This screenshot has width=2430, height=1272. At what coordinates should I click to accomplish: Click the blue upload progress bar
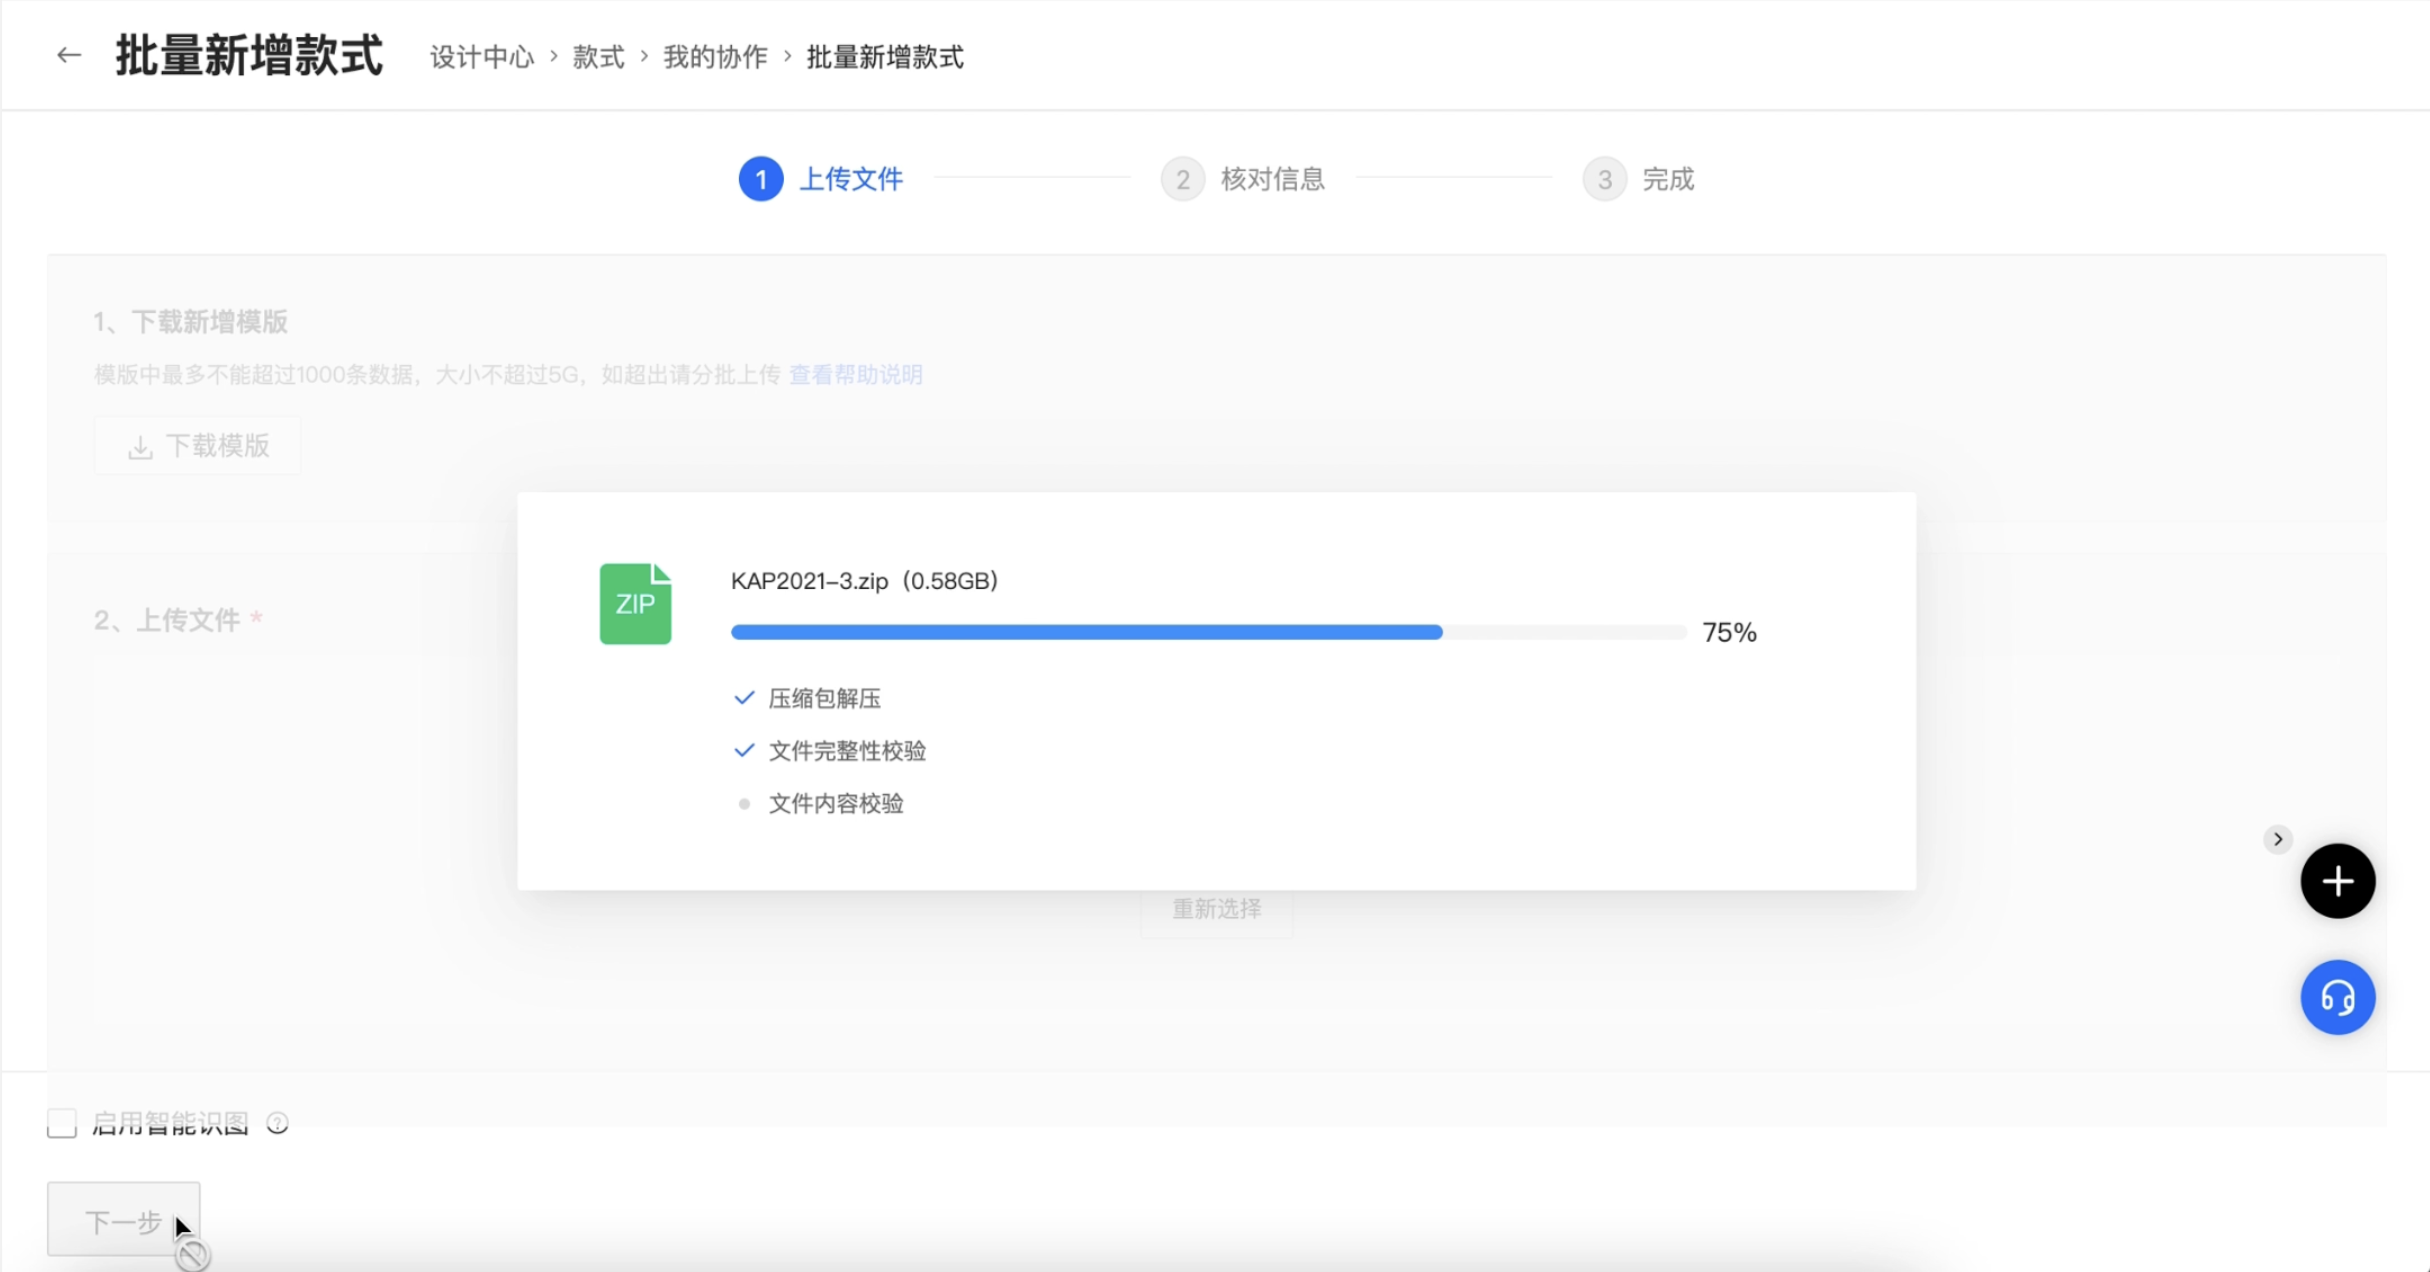click(1086, 632)
